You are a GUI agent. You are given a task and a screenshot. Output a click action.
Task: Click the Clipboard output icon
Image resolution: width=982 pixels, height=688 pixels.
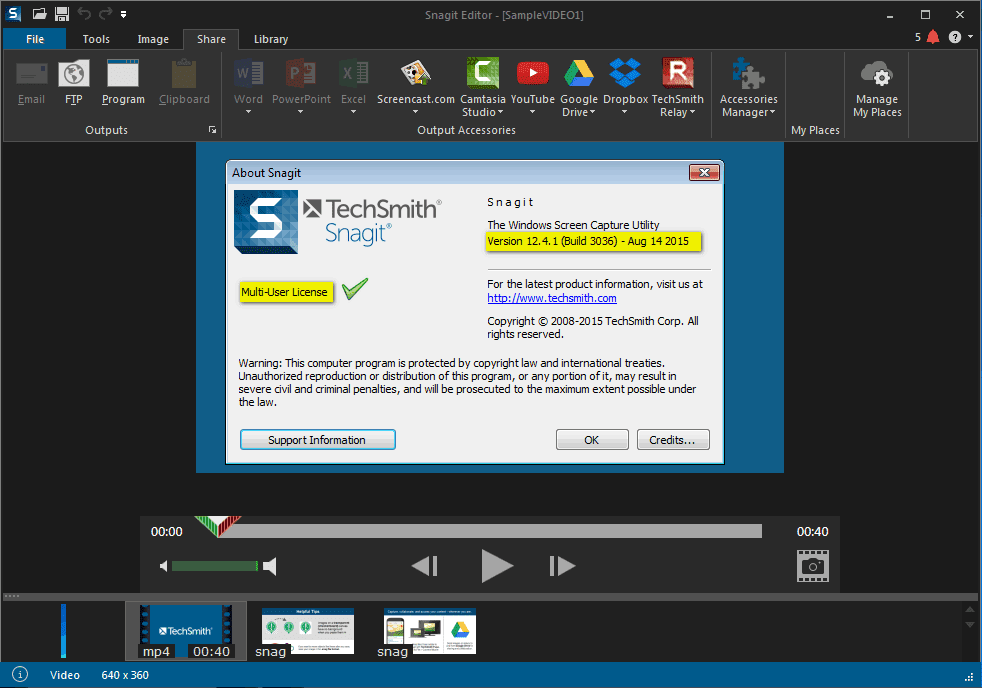(184, 74)
